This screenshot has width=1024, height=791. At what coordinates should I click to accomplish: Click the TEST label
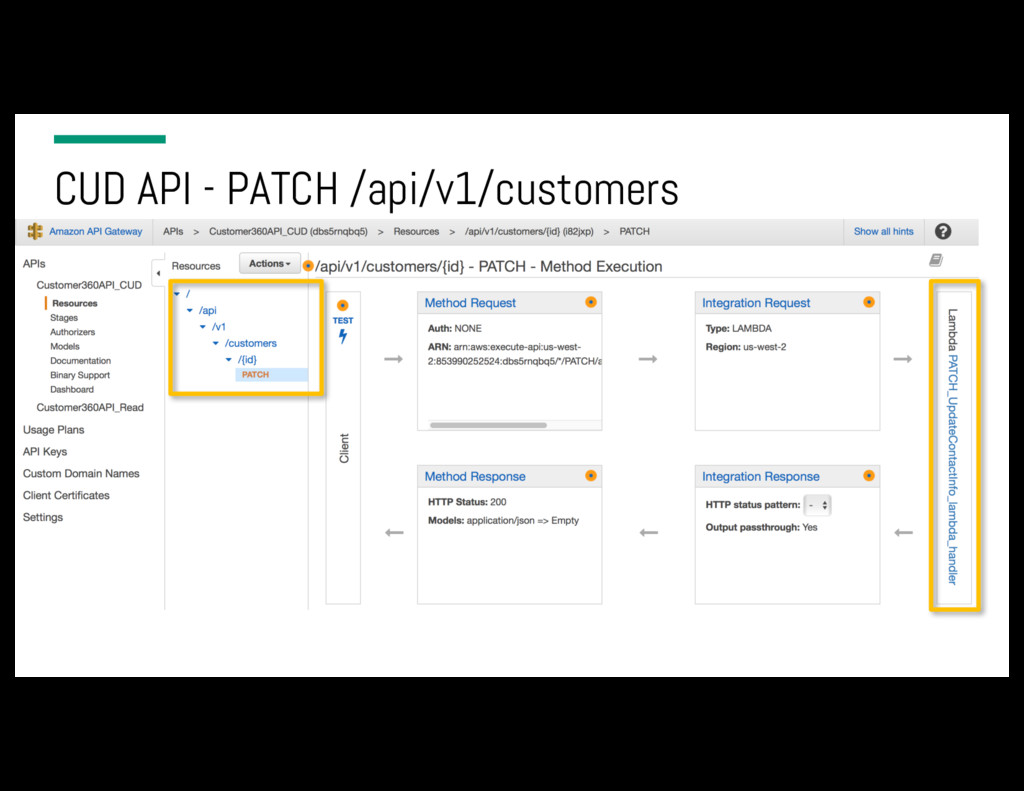[x=343, y=321]
